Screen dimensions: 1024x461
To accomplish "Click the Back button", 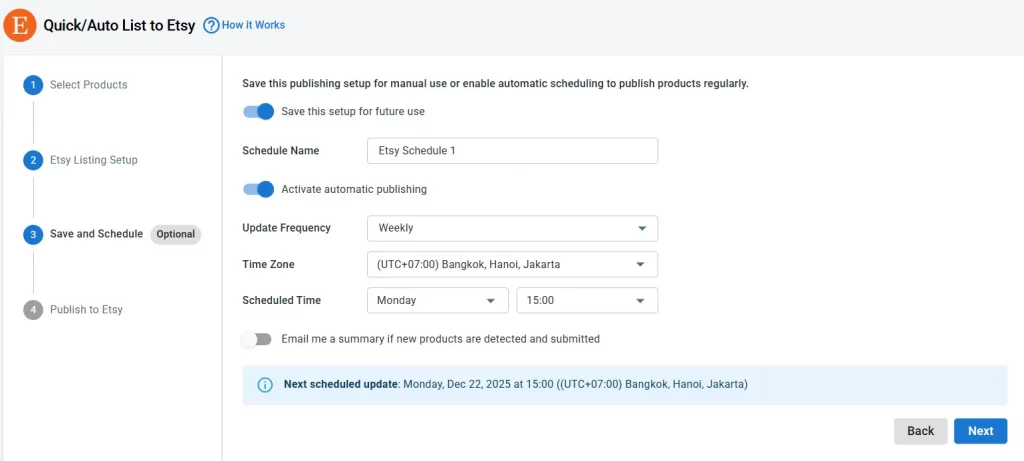I will 921,431.
